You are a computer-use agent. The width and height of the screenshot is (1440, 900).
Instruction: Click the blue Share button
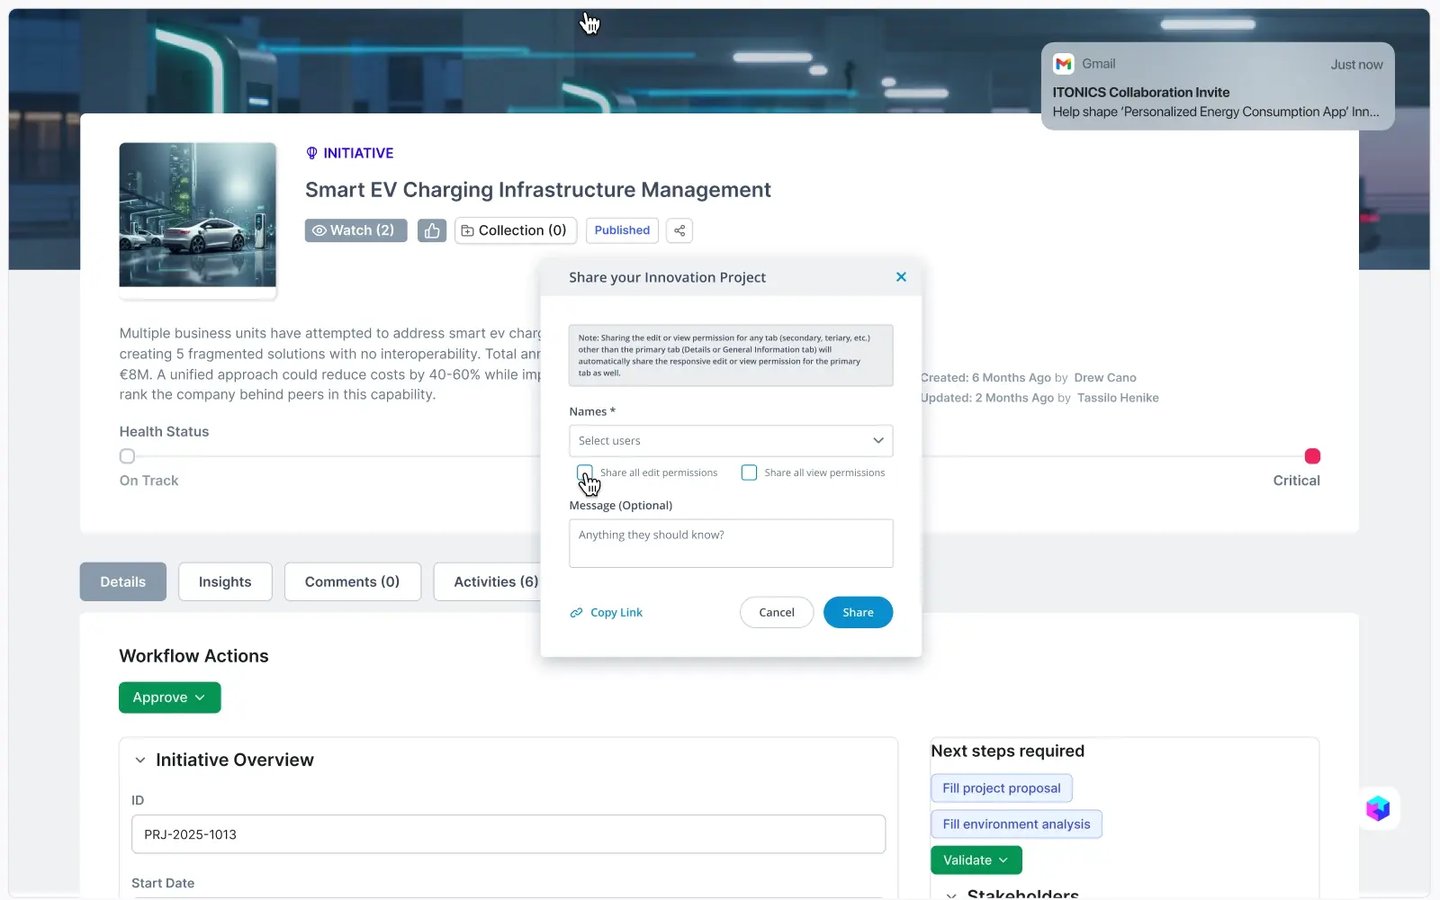click(x=858, y=613)
